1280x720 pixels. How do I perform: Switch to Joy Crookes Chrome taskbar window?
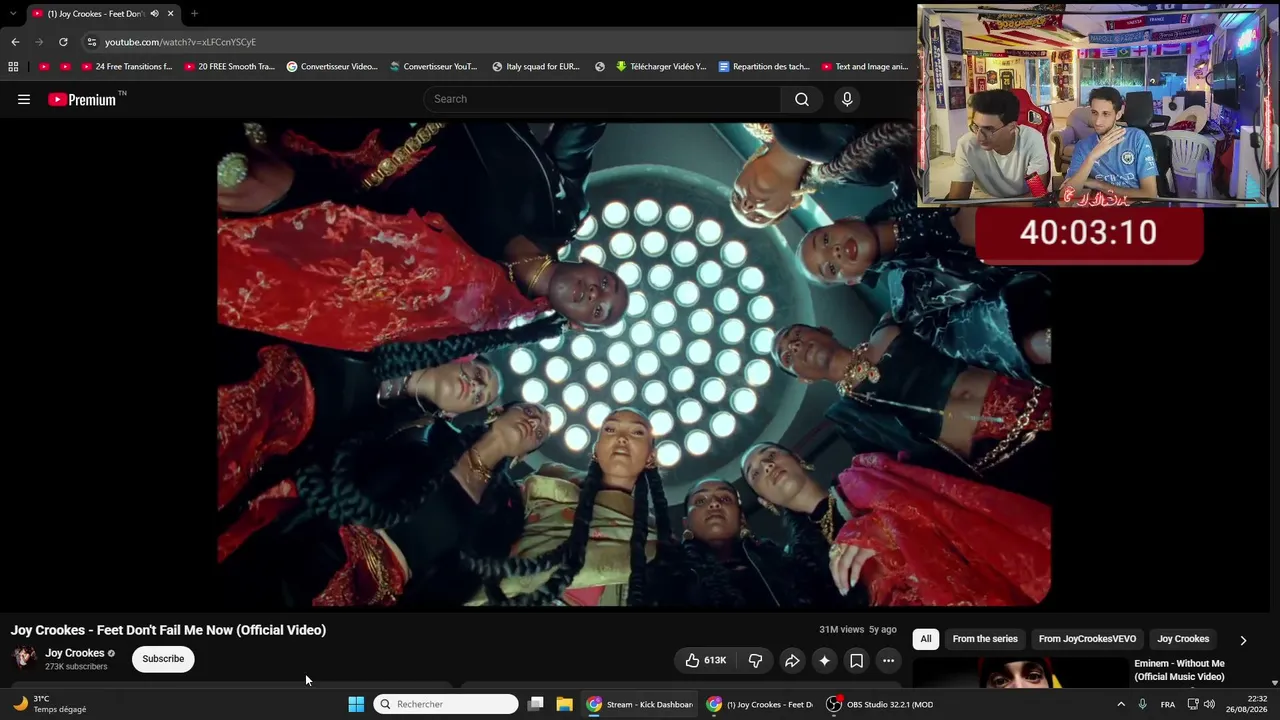click(760, 704)
